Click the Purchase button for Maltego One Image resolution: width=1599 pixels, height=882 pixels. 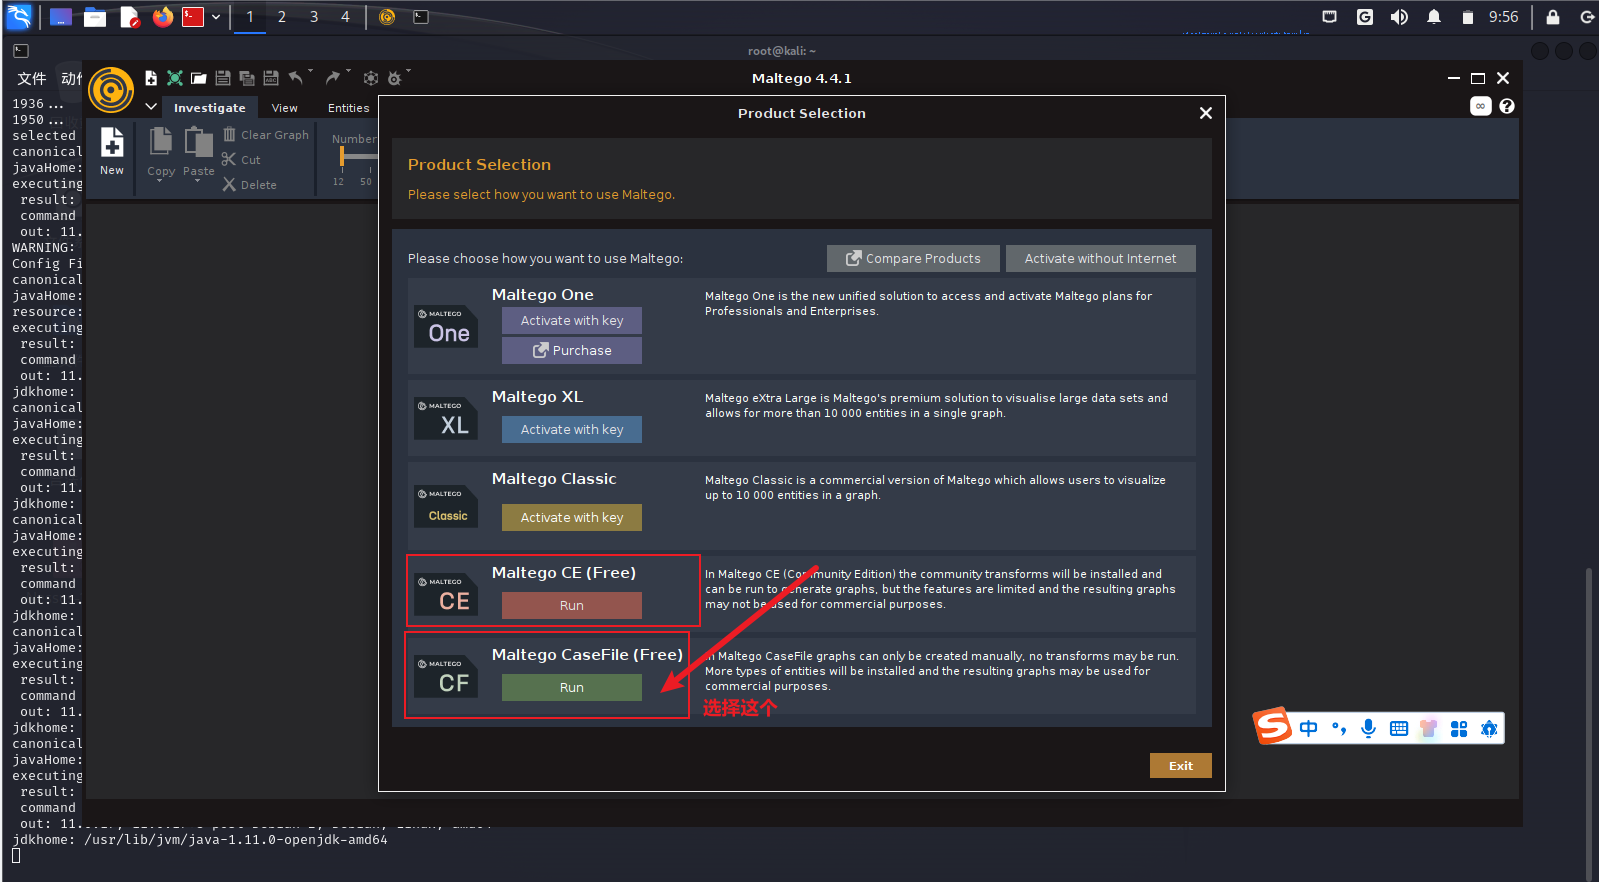click(572, 351)
